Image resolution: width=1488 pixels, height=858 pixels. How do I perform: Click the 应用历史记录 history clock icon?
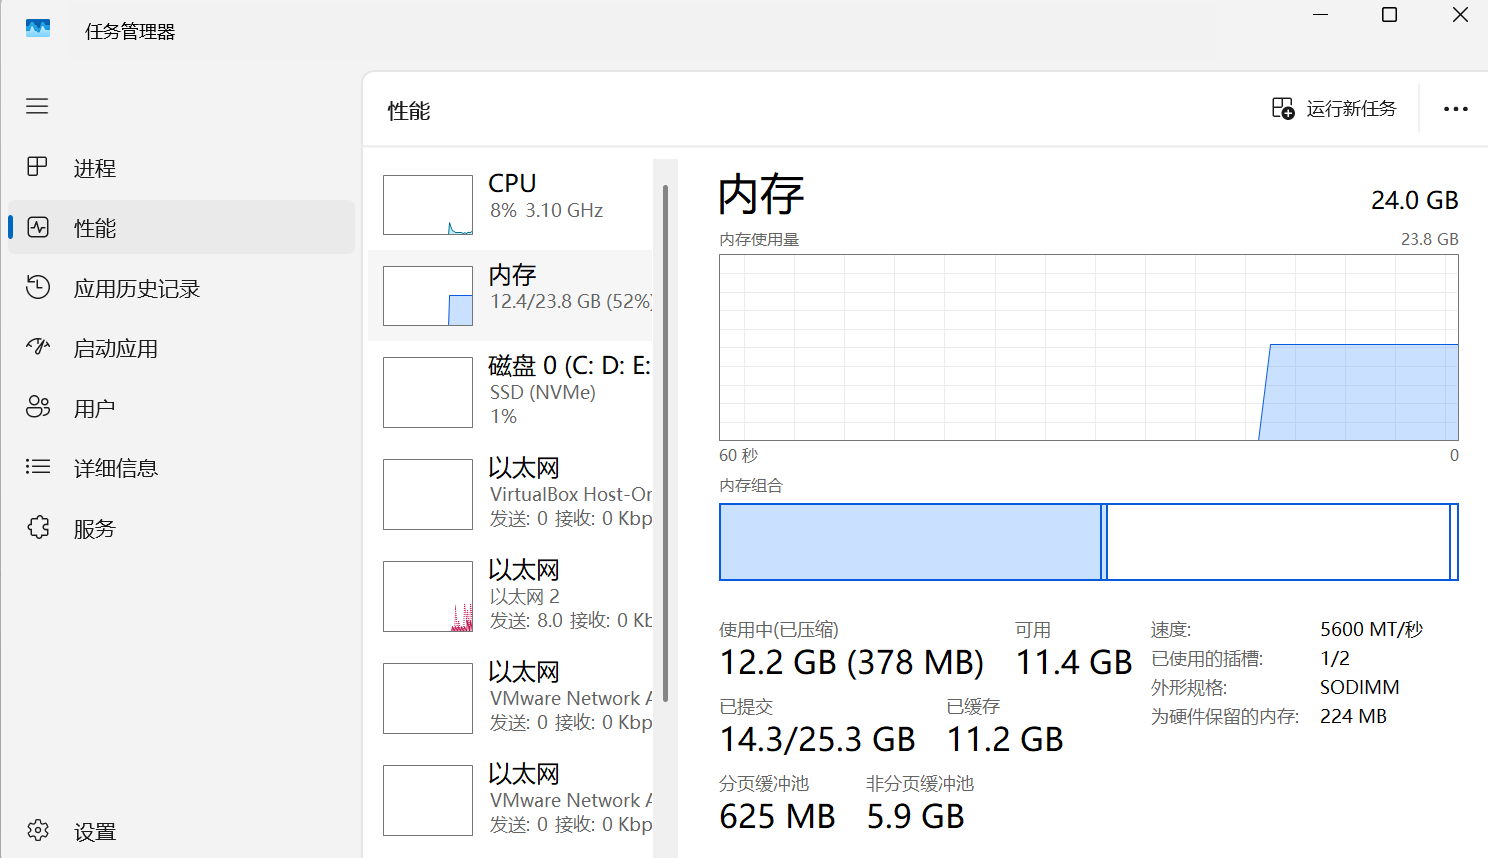37,287
